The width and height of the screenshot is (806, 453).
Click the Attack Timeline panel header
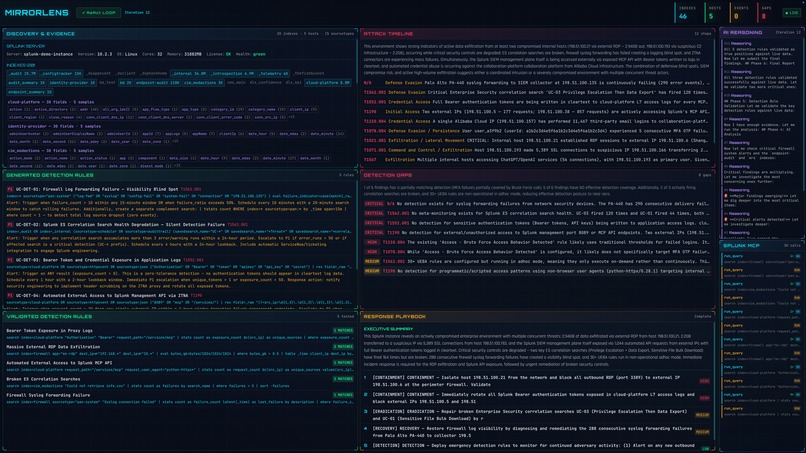pyautogui.click(x=537, y=33)
